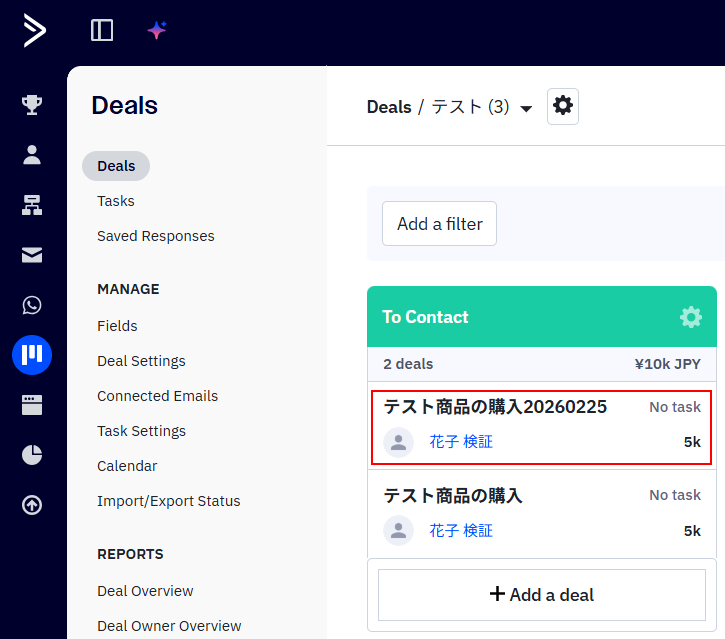Open Deal Overview report

(x=145, y=591)
